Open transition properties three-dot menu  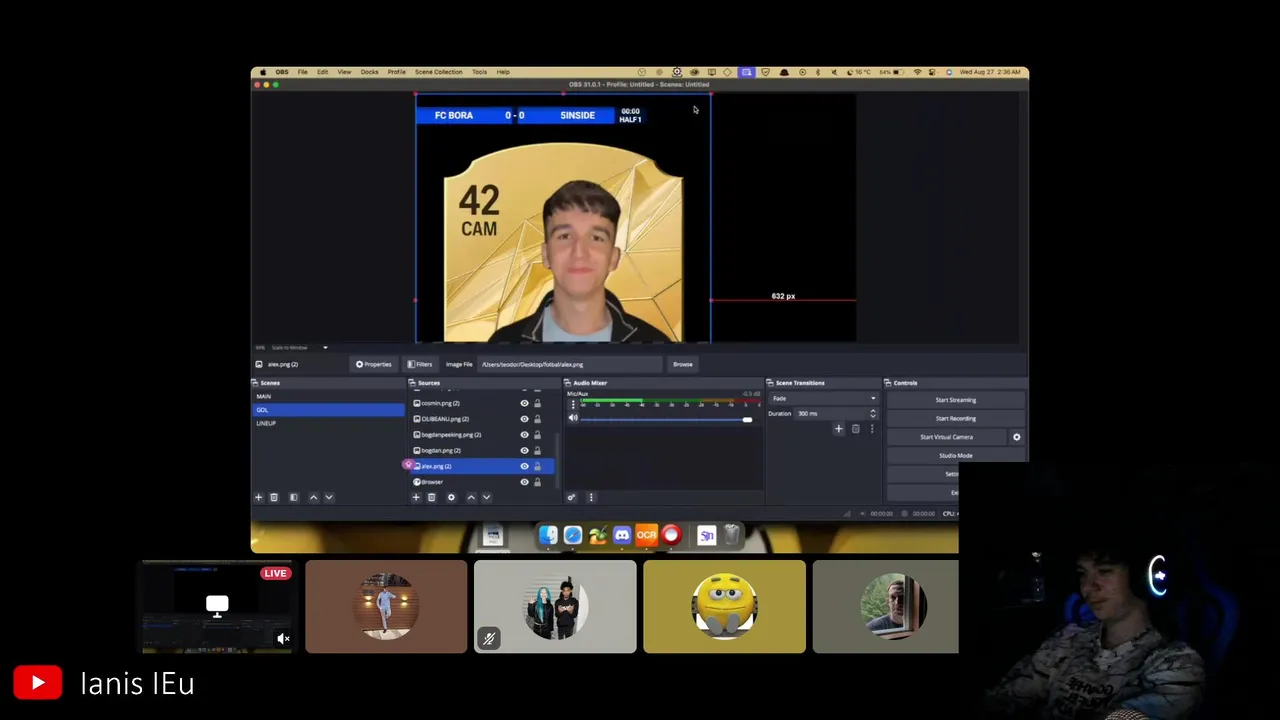(x=871, y=429)
